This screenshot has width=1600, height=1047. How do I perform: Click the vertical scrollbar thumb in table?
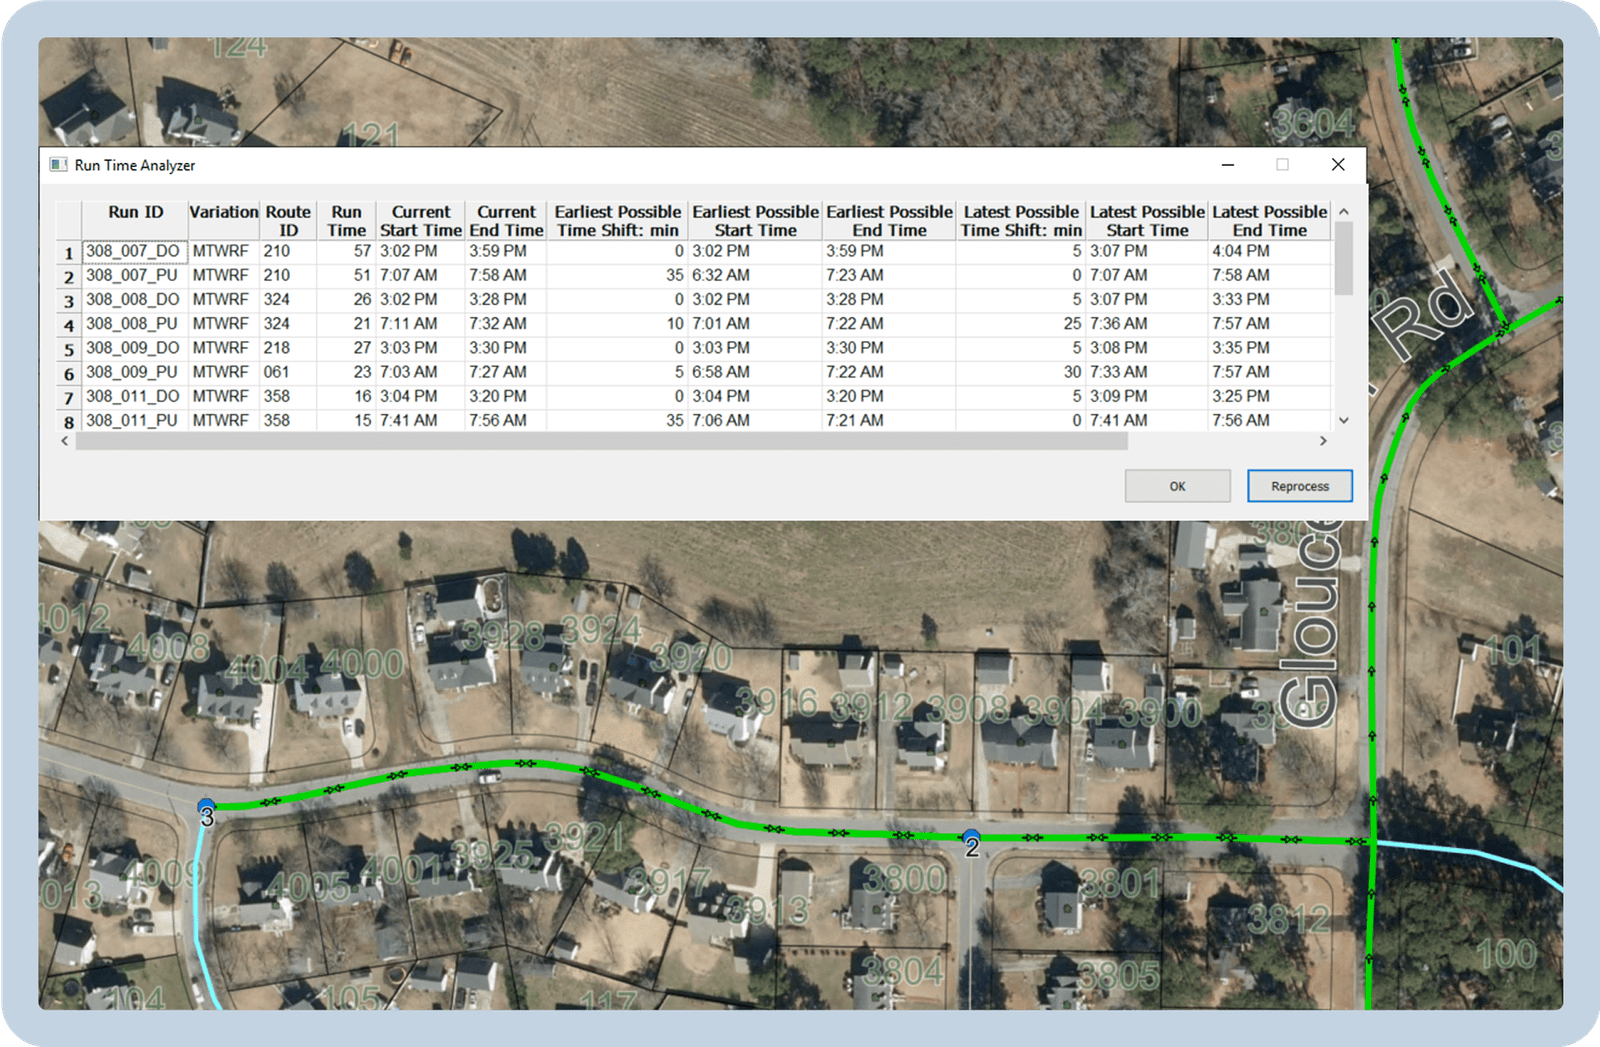tap(1343, 258)
